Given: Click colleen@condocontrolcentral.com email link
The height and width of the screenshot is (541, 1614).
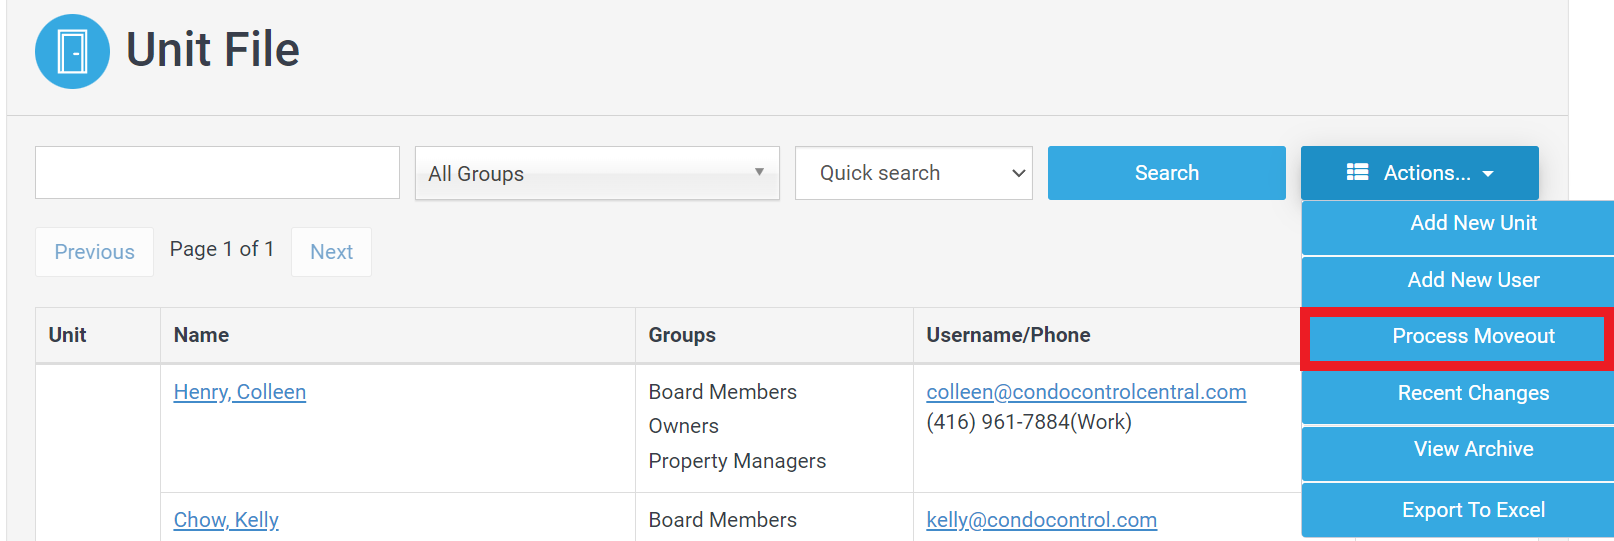Looking at the screenshot, I should [x=1086, y=392].
